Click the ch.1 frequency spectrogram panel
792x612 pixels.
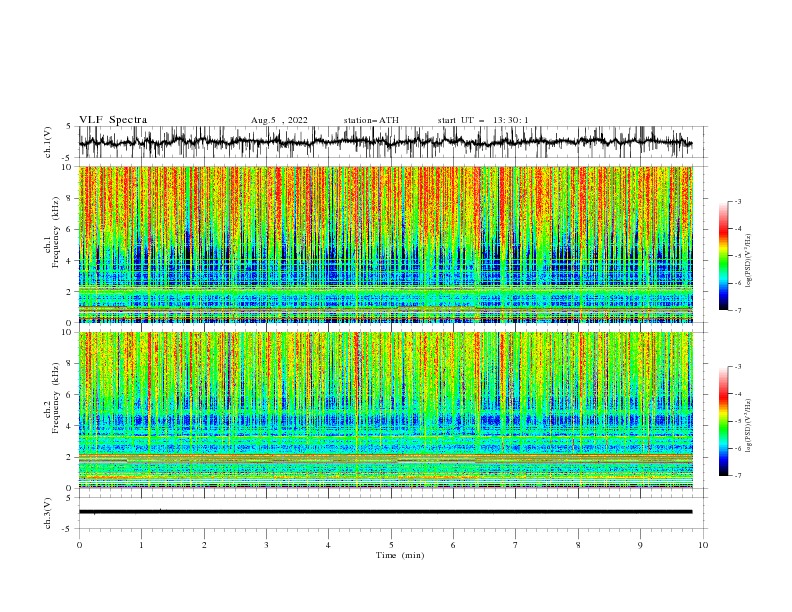[x=385, y=244]
